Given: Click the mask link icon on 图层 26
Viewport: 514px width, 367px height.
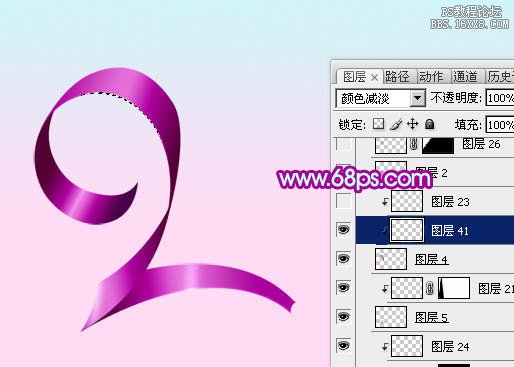Looking at the screenshot, I should (x=414, y=144).
